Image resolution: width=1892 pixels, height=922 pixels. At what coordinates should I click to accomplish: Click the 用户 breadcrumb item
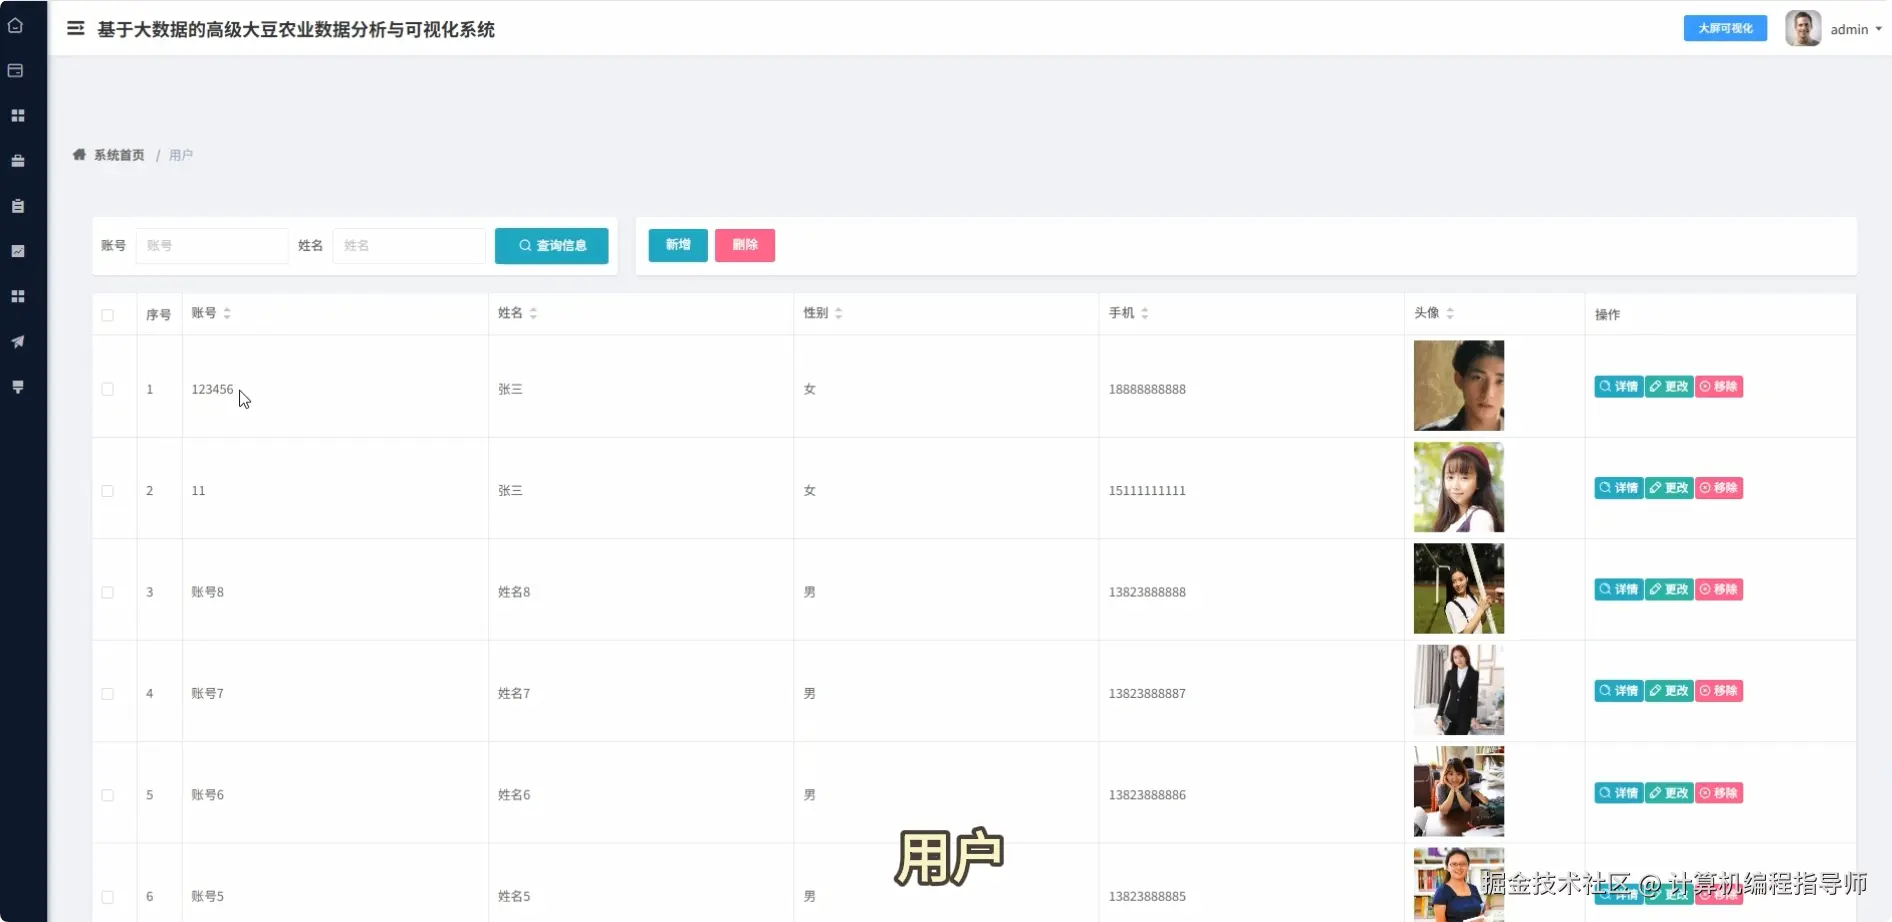(181, 155)
